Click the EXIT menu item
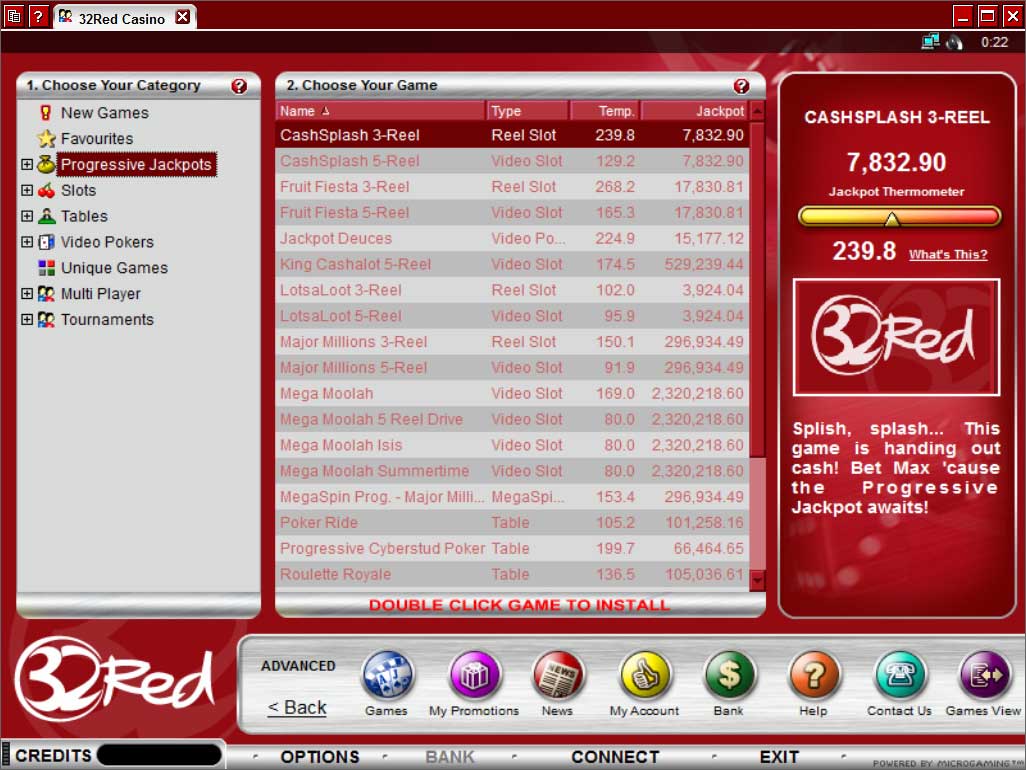This screenshot has width=1026, height=770. coord(779,757)
